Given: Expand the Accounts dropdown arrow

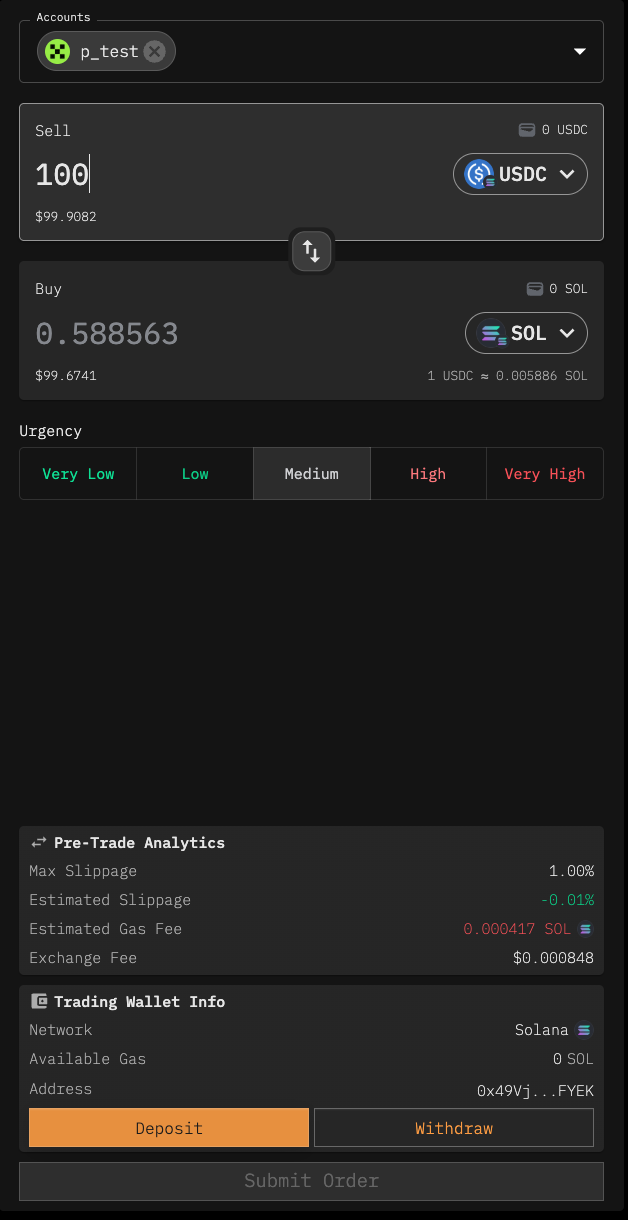Looking at the screenshot, I should 579,52.
